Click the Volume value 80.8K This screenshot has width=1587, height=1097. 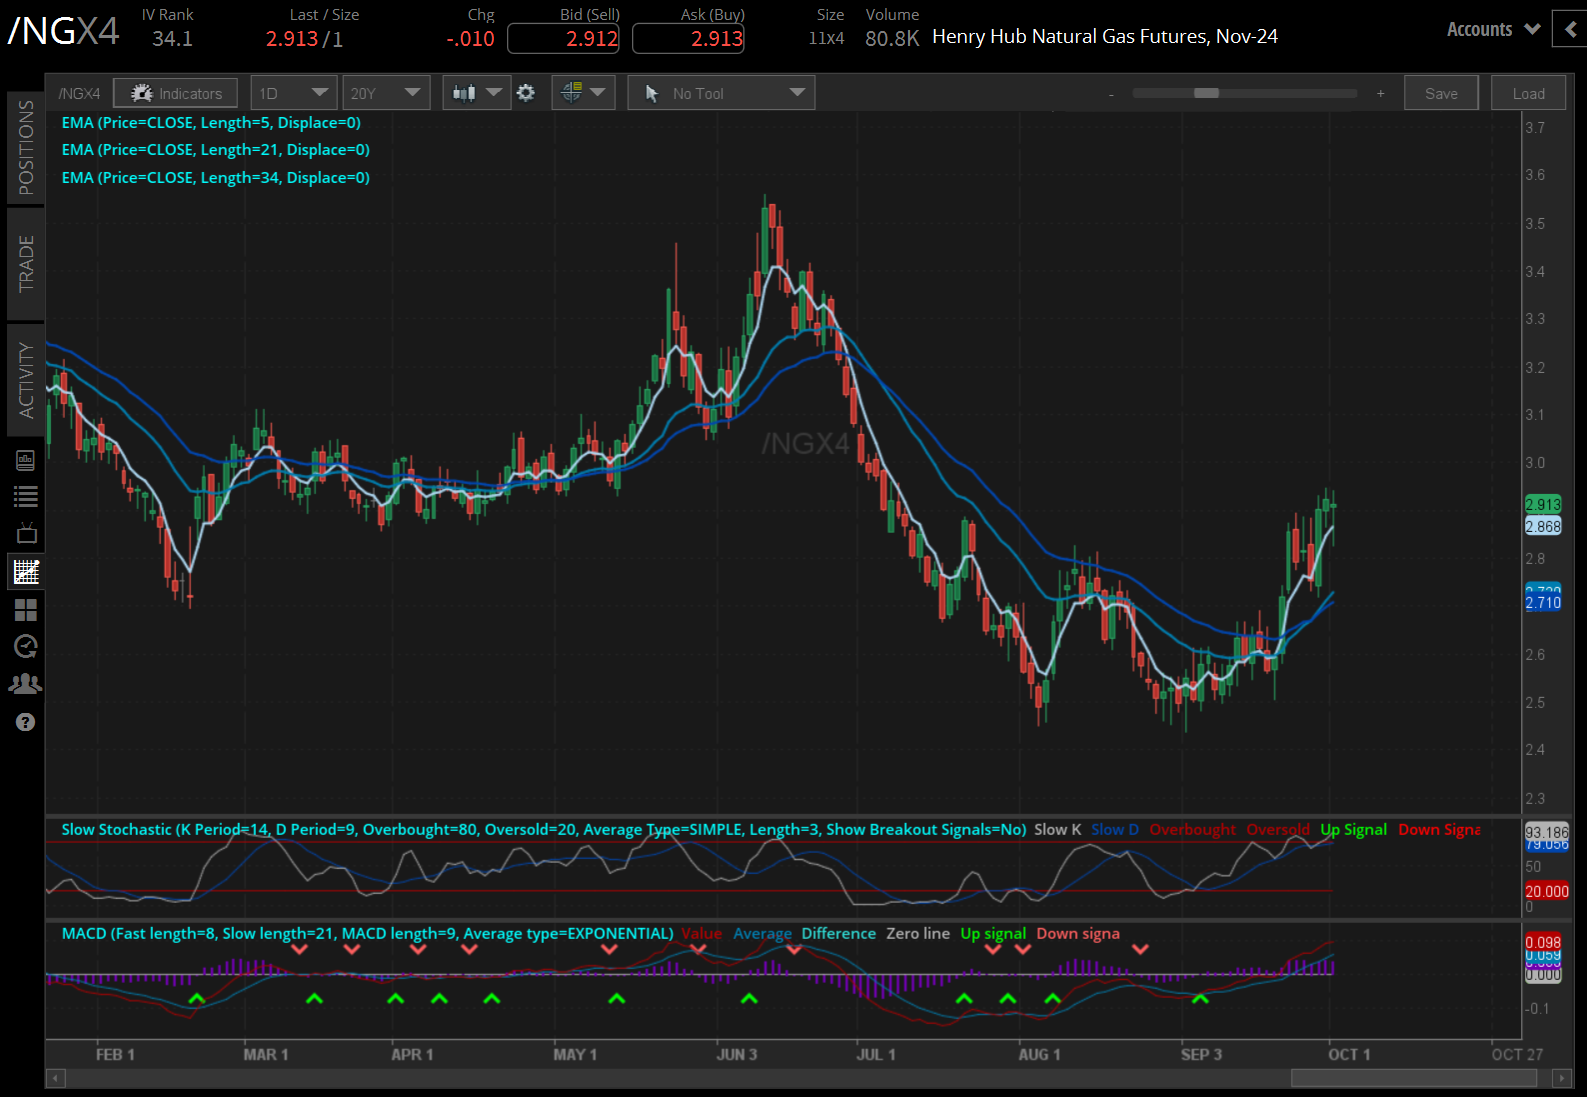[x=892, y=38]
